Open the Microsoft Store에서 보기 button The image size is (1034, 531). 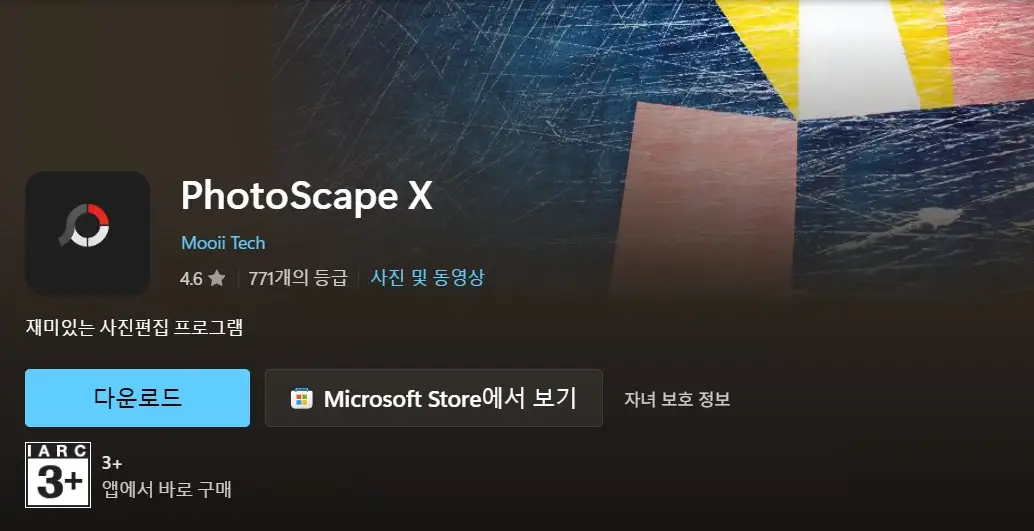[434, 398]
